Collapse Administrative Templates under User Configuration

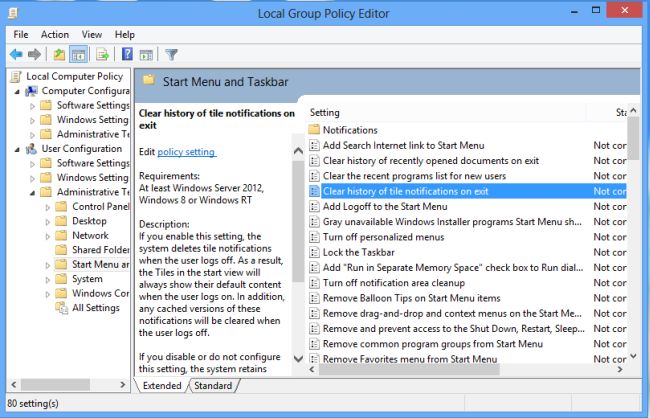point(32,193)
